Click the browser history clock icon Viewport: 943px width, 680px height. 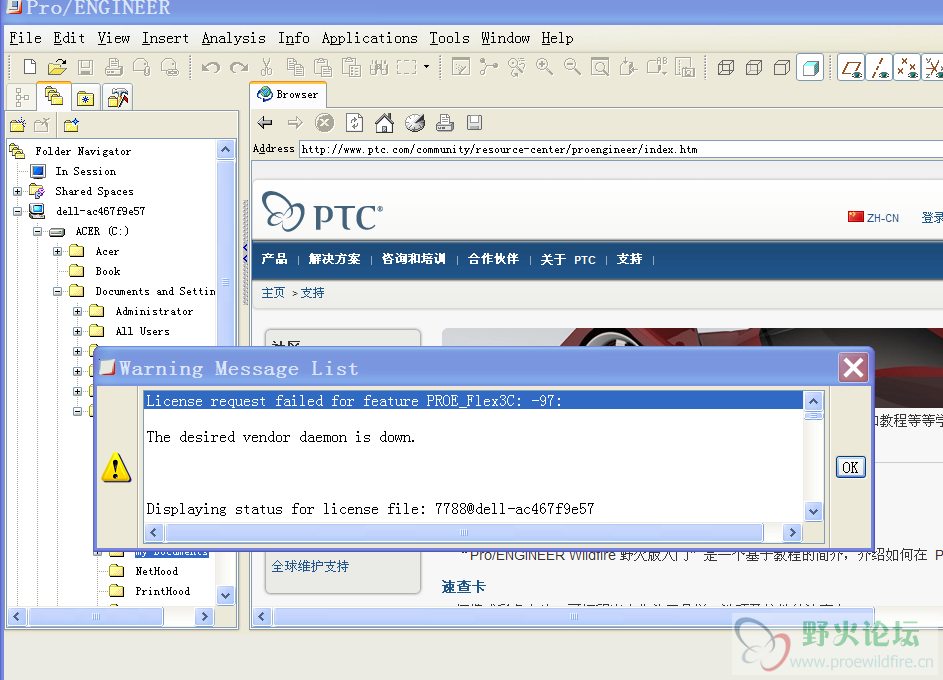tap(414, 123)
